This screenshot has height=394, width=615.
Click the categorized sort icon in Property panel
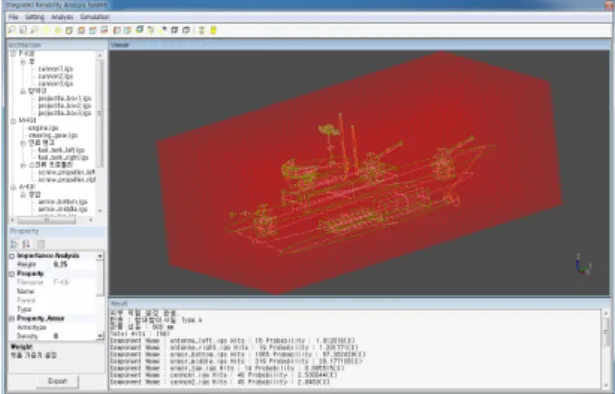[x=14, y=244]
